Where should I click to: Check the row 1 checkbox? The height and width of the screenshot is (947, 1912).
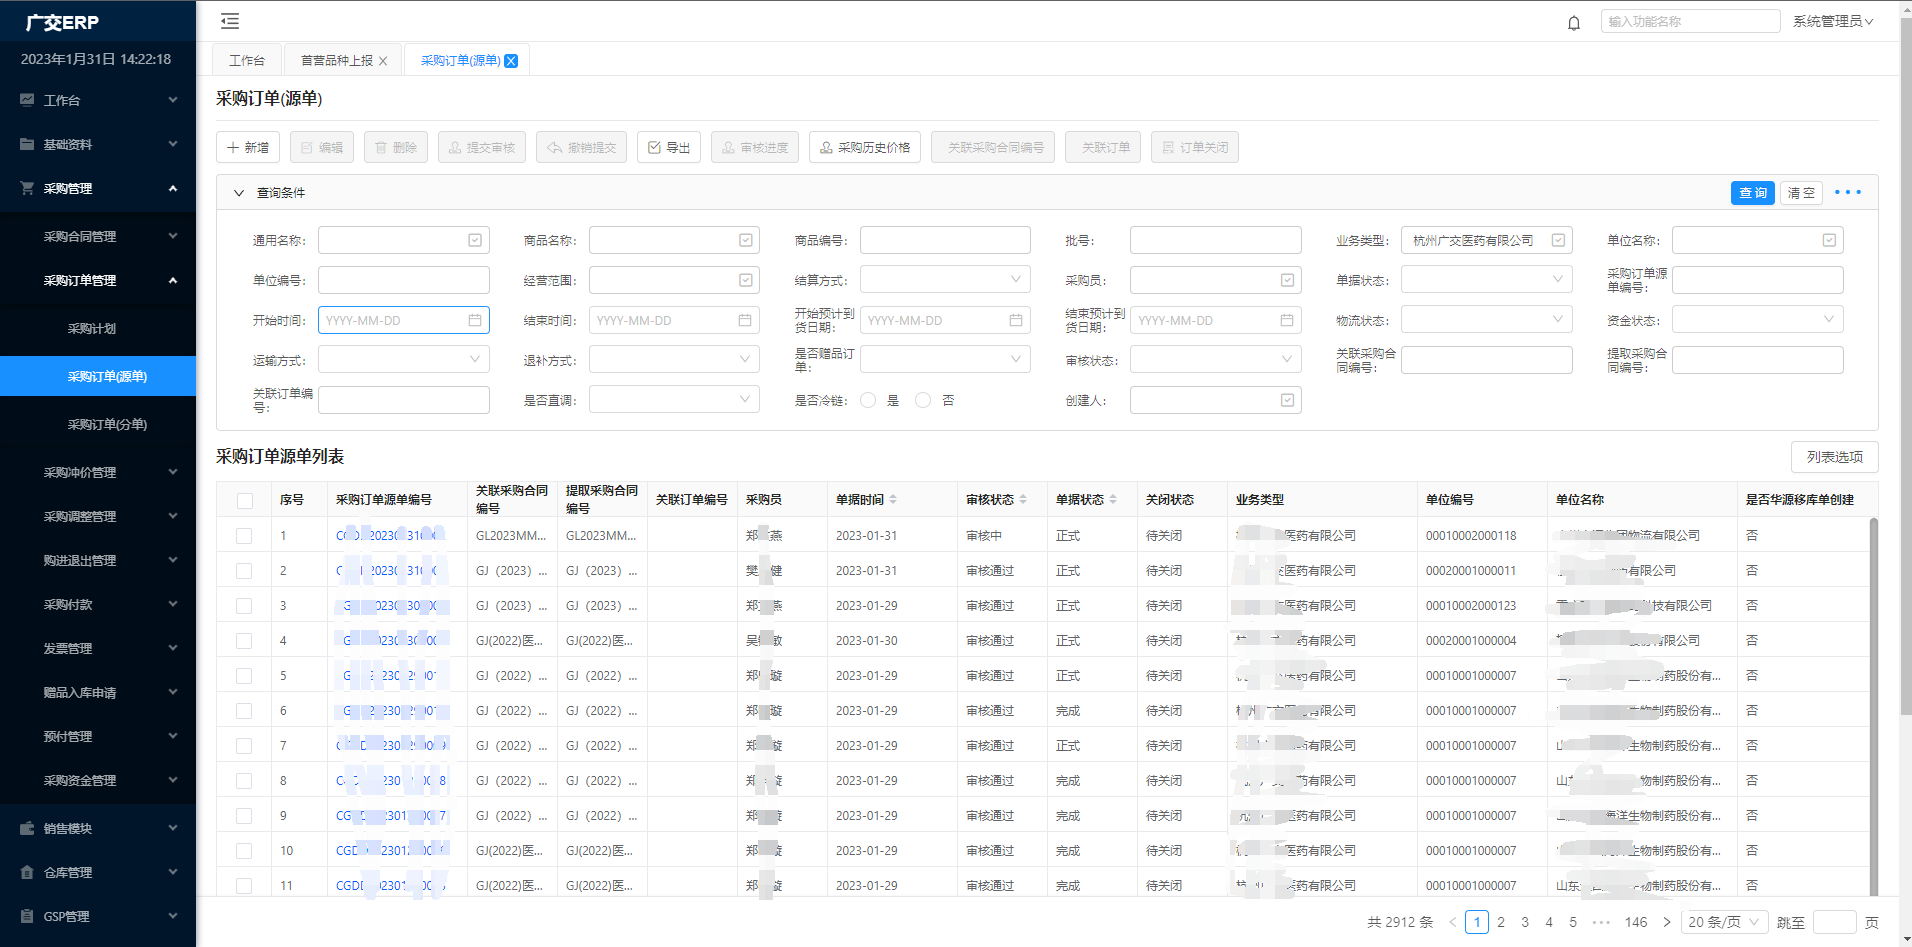coord(244,536)
